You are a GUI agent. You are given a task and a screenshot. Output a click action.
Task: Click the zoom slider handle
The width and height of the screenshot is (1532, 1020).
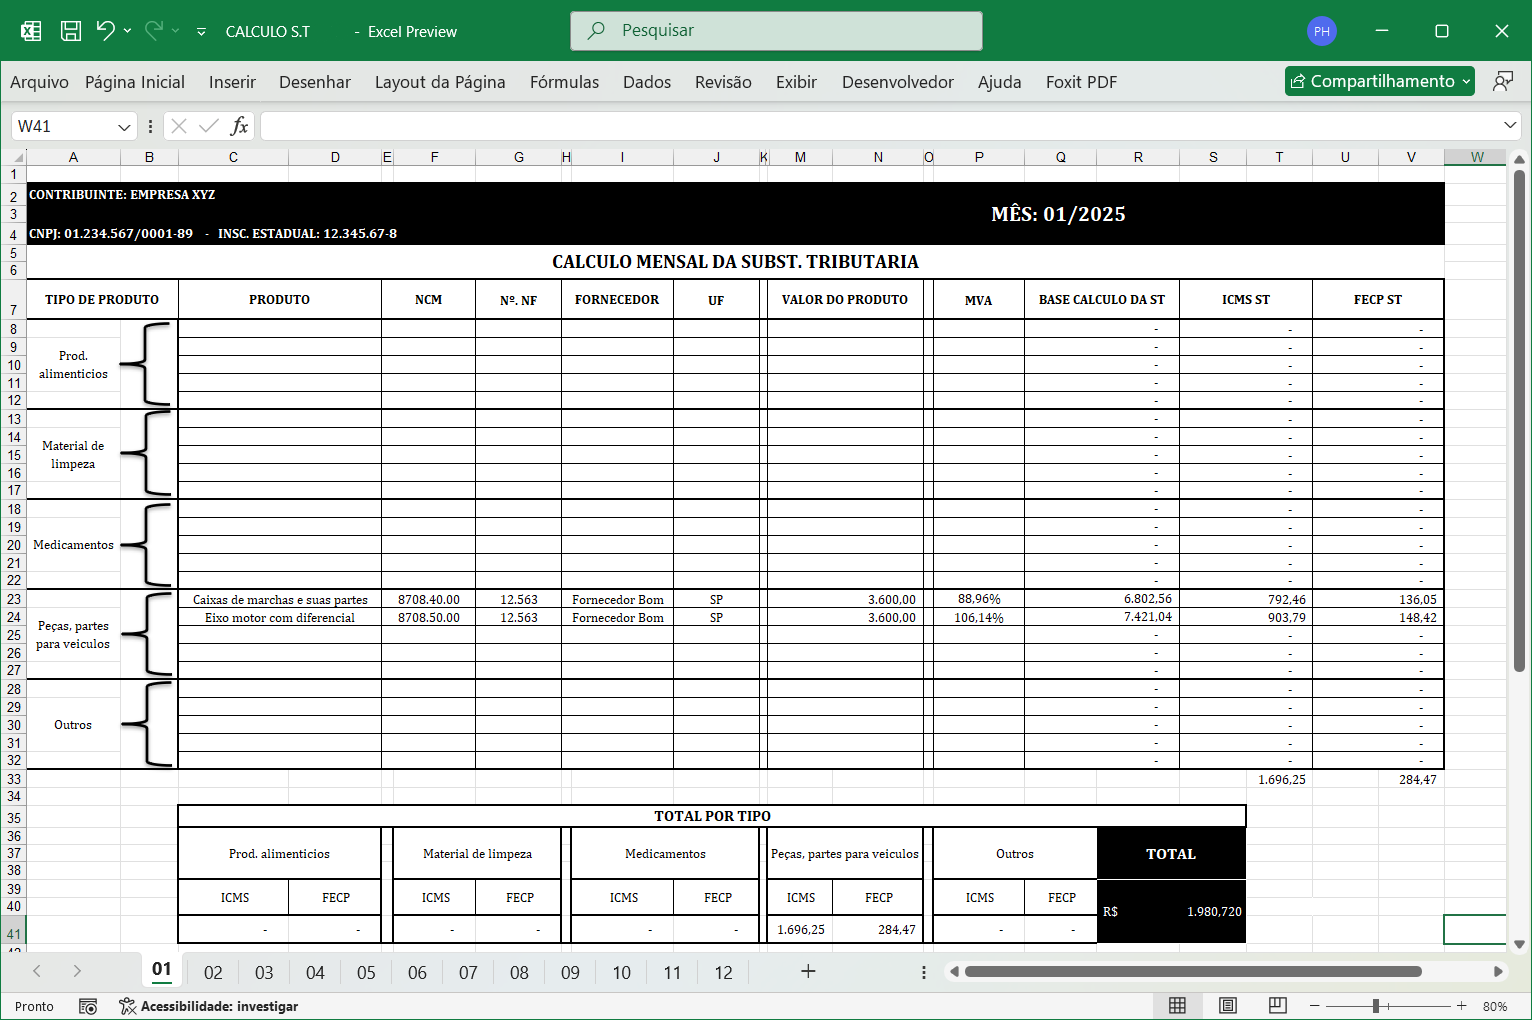tap(1376, 1006)
